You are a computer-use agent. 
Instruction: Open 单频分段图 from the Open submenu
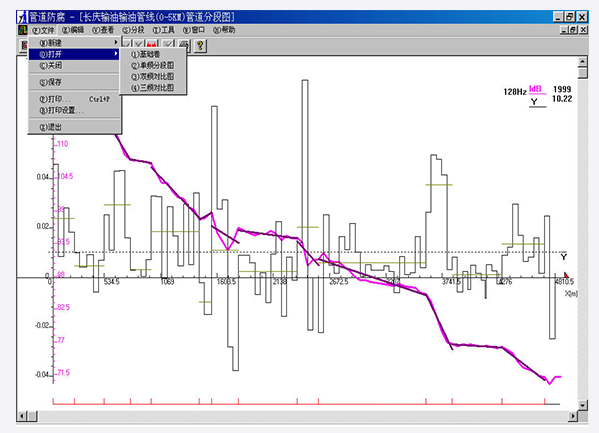tap(153, 65)
